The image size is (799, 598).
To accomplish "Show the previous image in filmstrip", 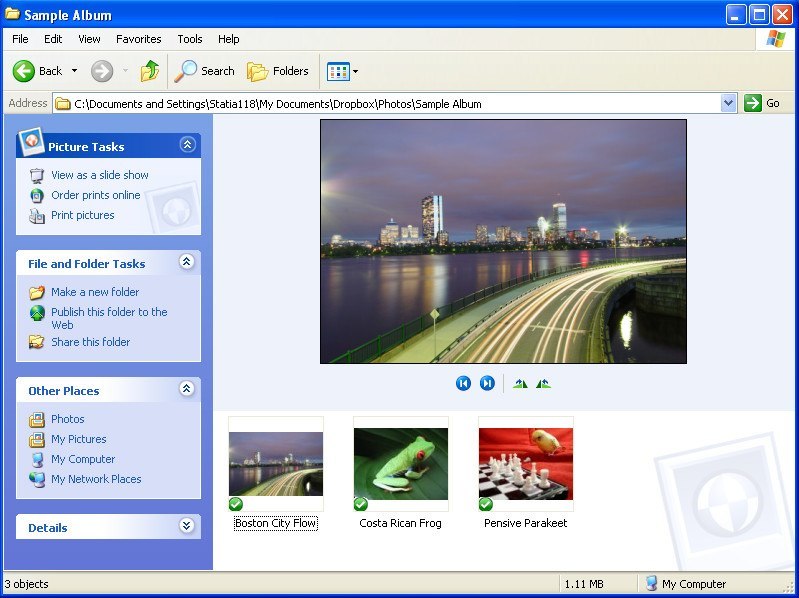I will [x=463, y=383].
